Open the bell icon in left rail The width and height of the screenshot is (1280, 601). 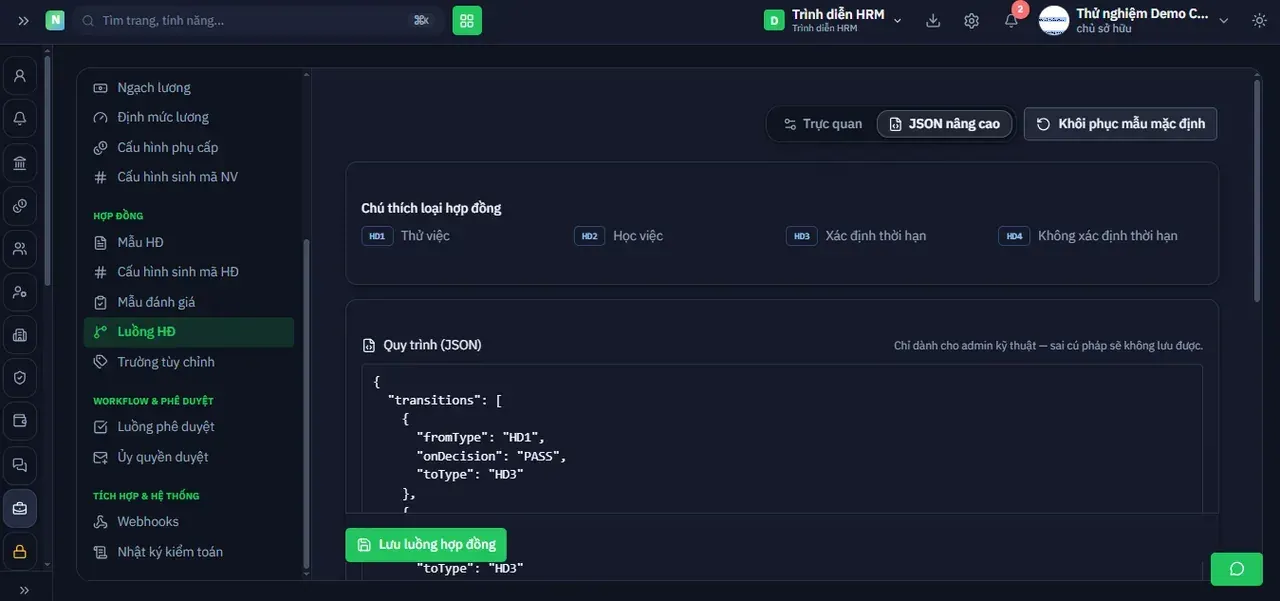pyautogui.click(x=20, y=119)
